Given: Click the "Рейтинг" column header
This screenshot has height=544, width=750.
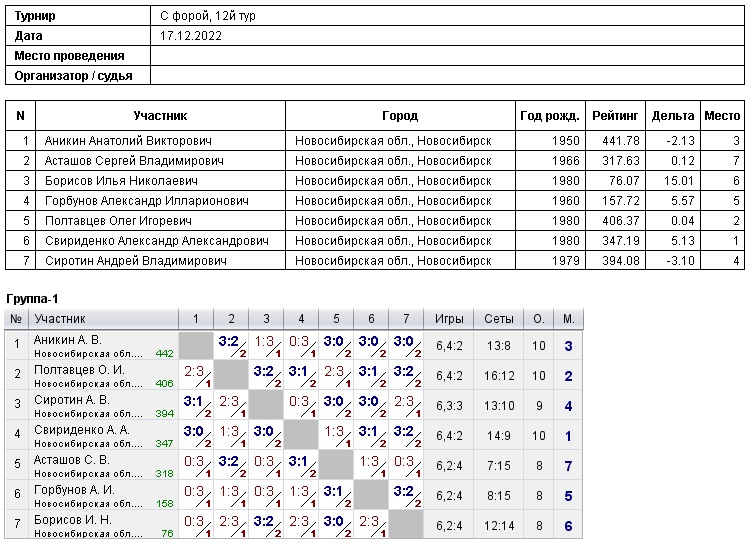Looking at the screenshot, I should pos(615,116).
